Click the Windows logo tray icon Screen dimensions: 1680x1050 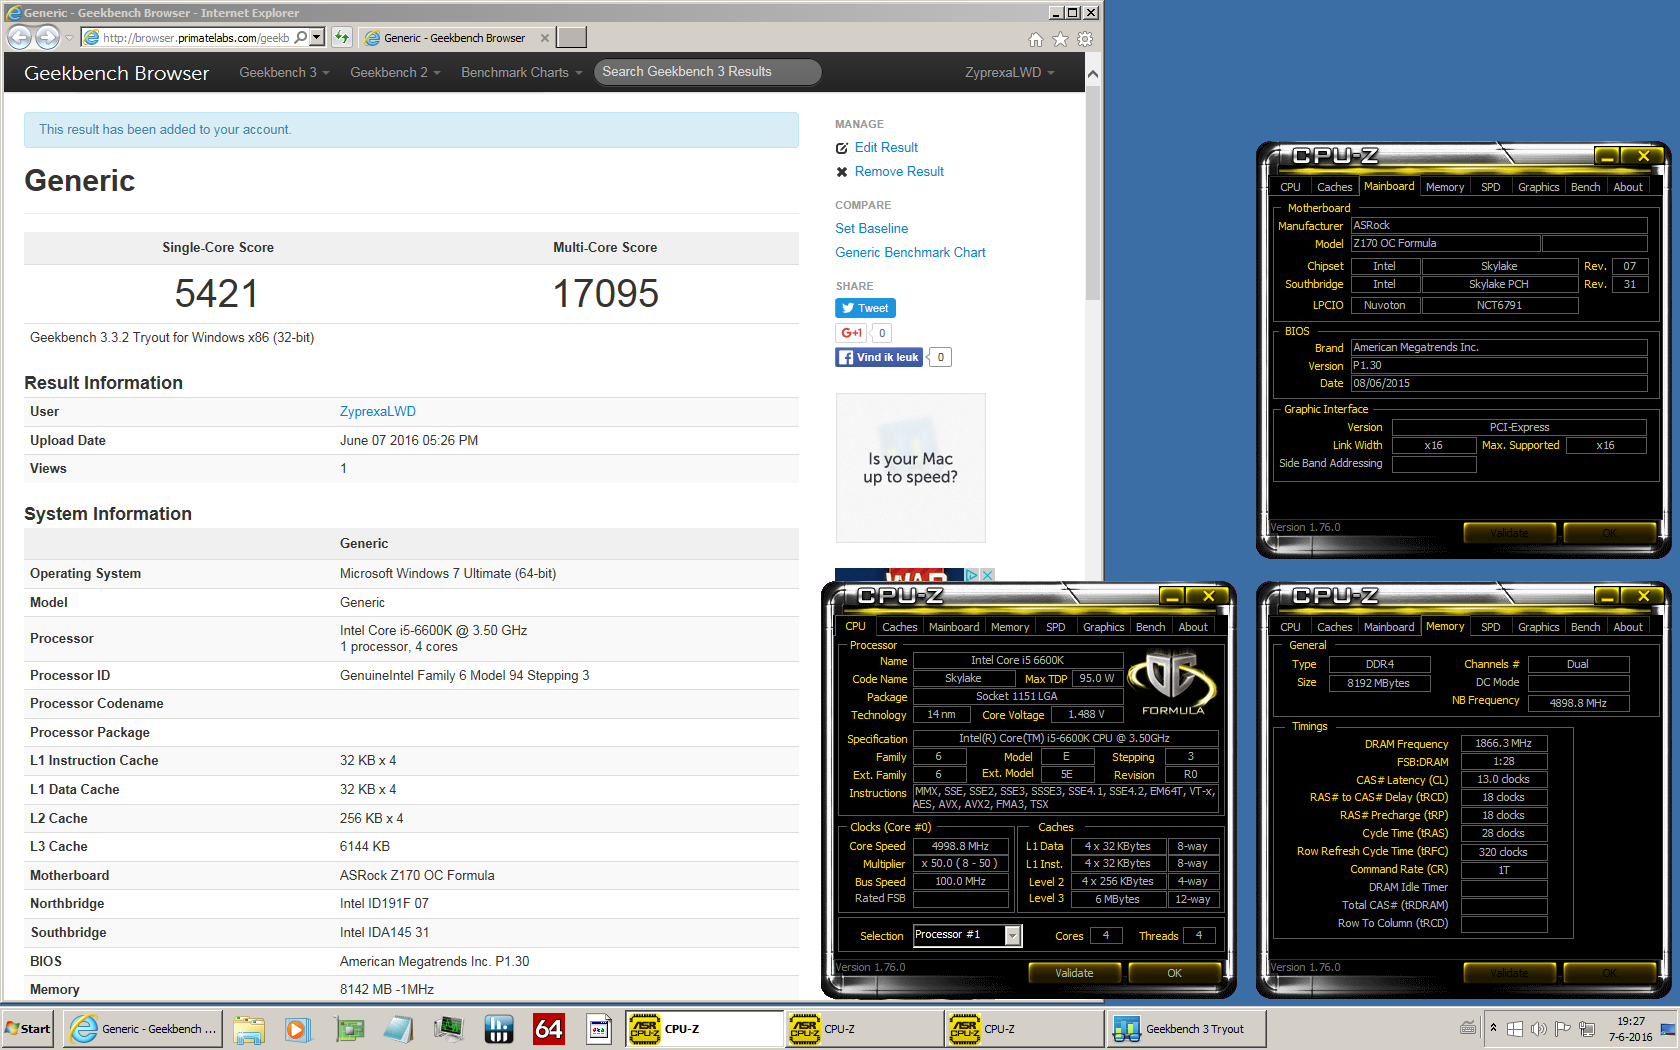(x=1515, y=1028)
